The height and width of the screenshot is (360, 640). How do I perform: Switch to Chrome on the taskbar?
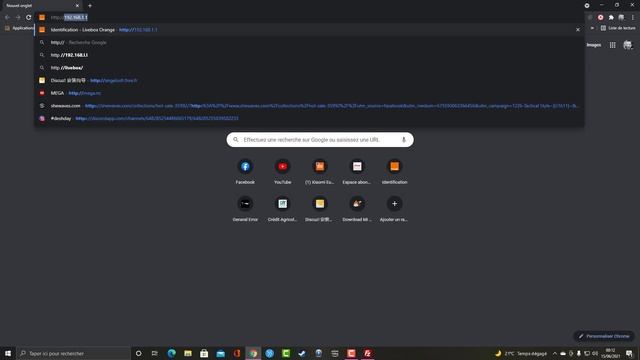(x=253, y=353)
